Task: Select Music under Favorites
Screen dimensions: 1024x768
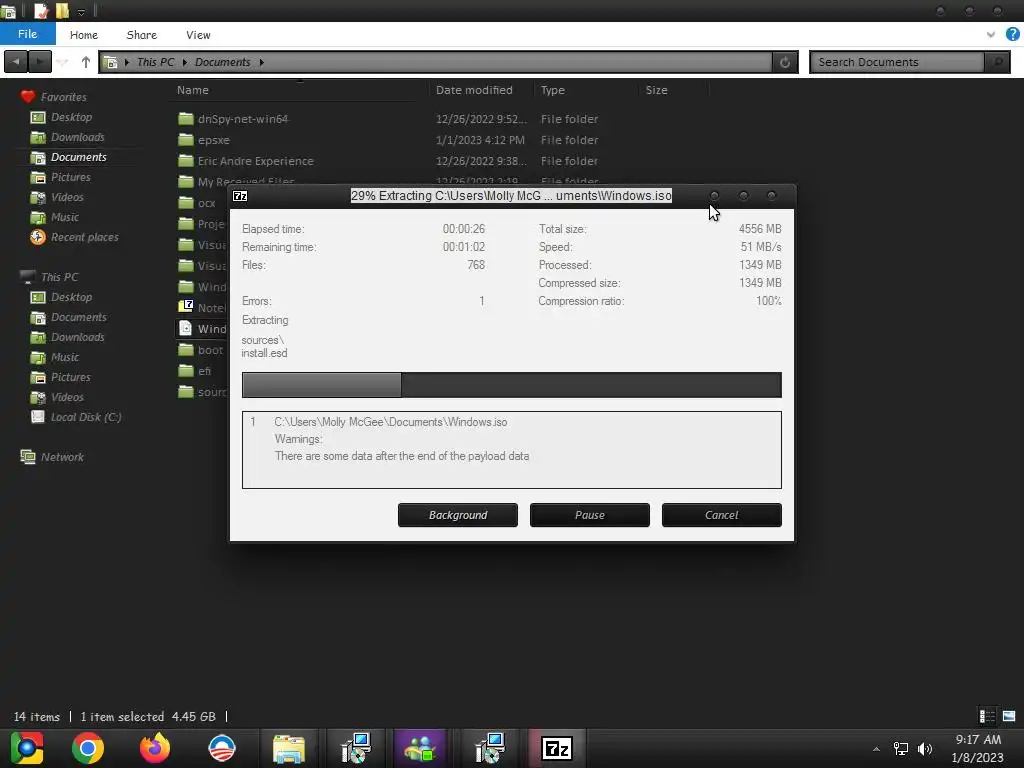Action: coord(65,217)
